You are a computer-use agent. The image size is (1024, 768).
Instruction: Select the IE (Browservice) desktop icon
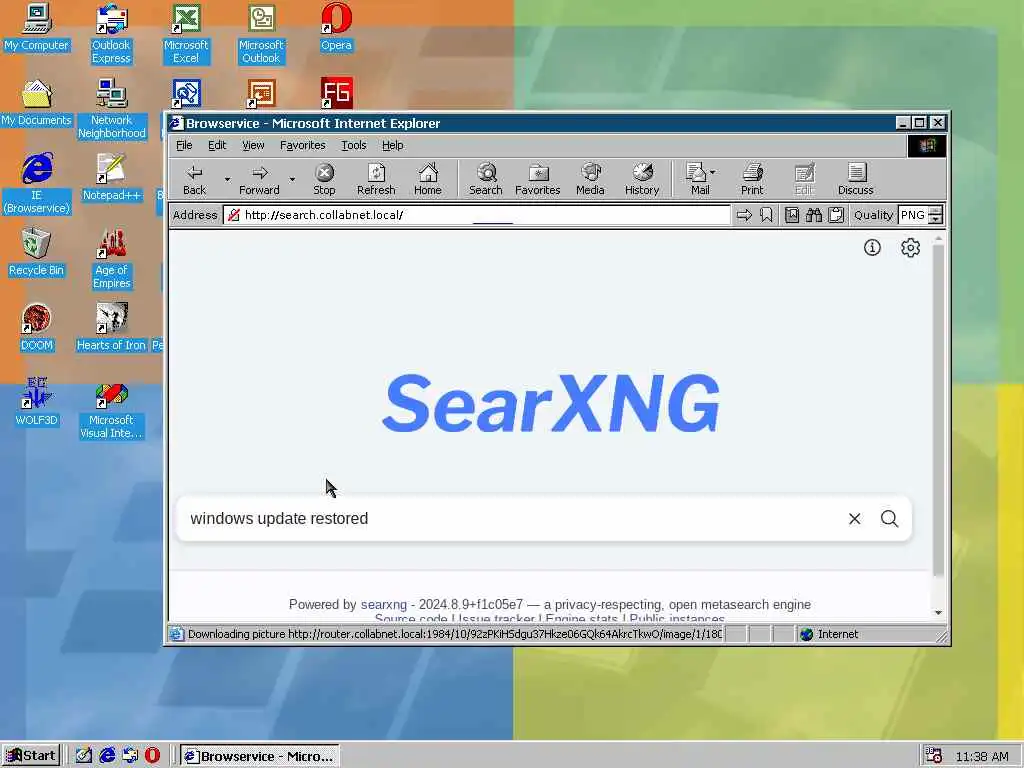tap(36, 184)
